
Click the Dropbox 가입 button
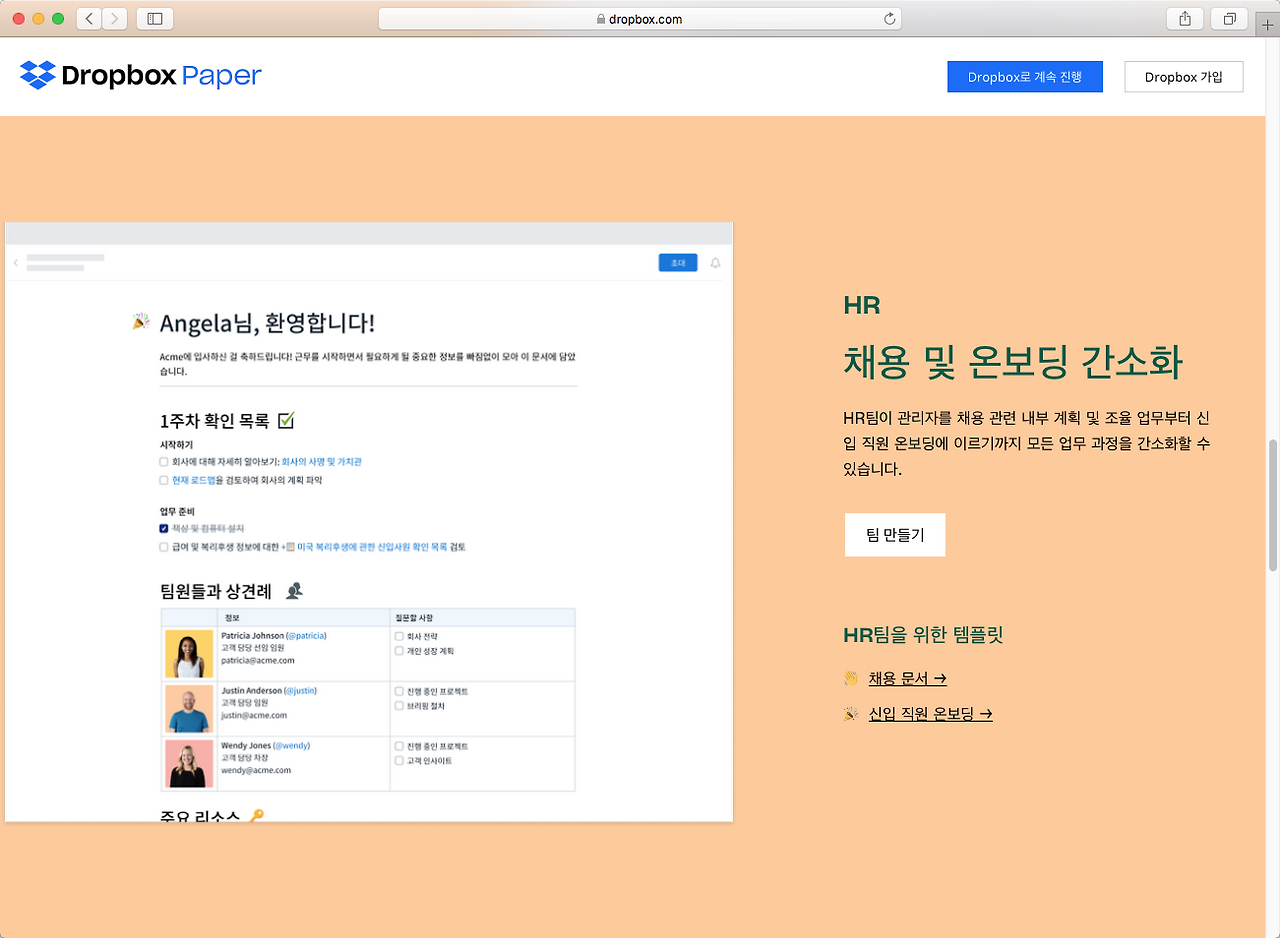pos(1184,77)
